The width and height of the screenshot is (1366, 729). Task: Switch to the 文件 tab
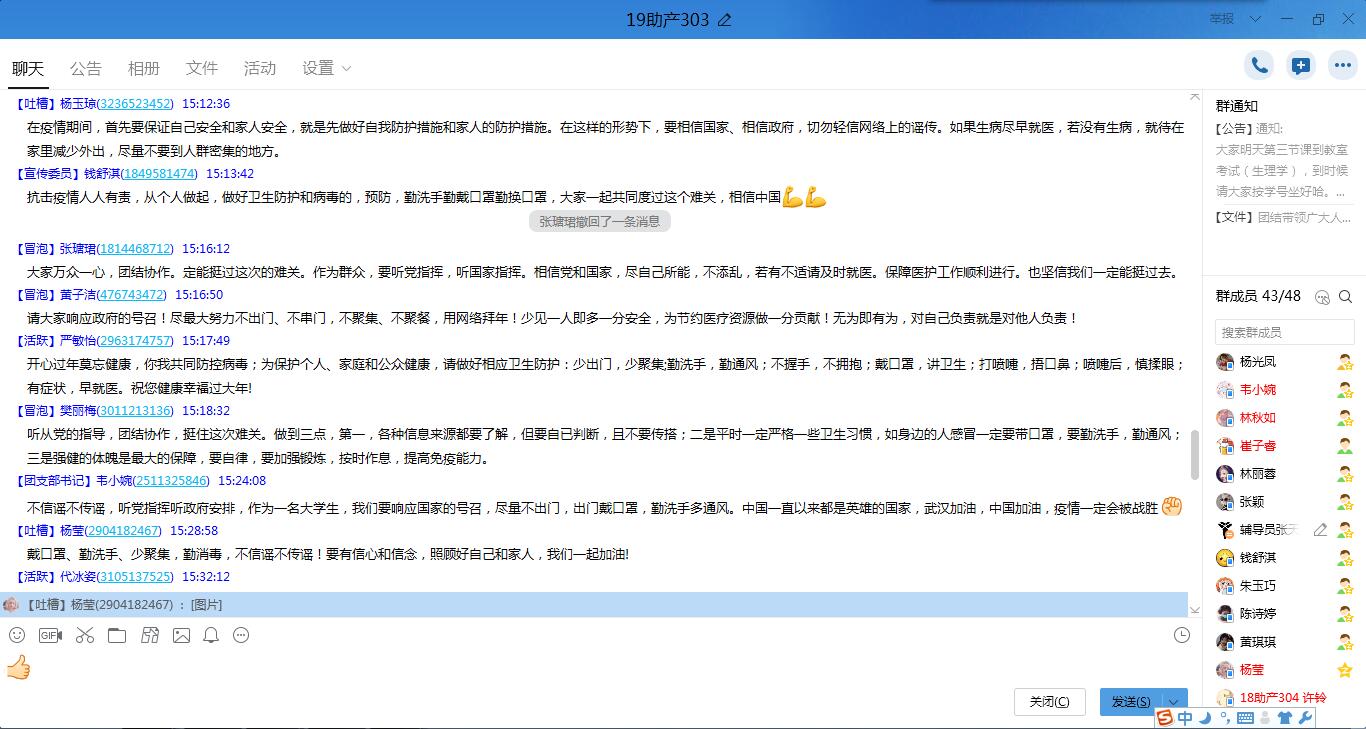[x=202, y=68]
